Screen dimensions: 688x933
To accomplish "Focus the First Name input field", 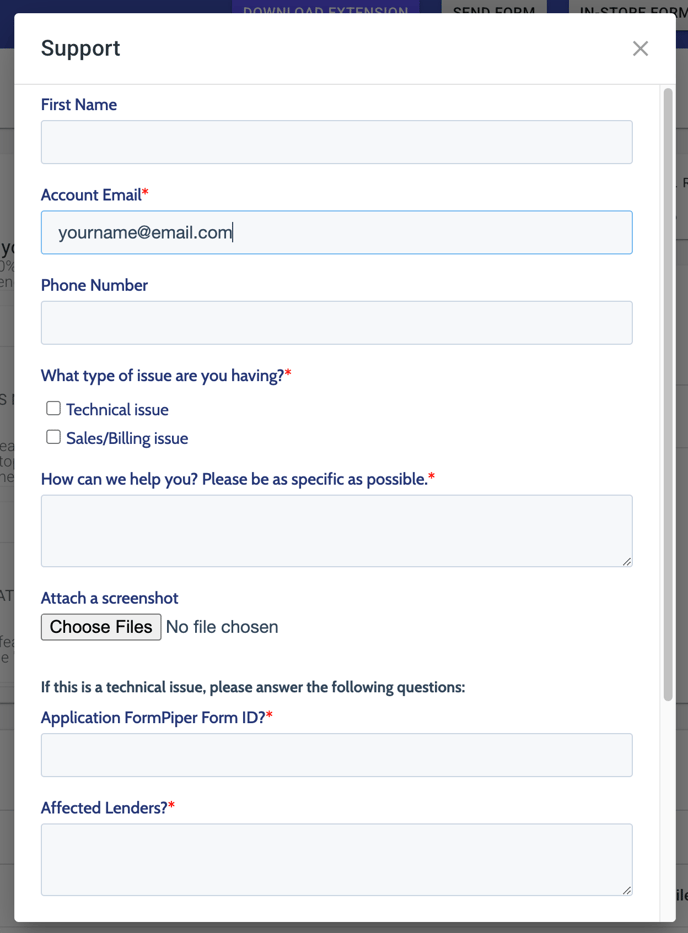I will 336,142.
